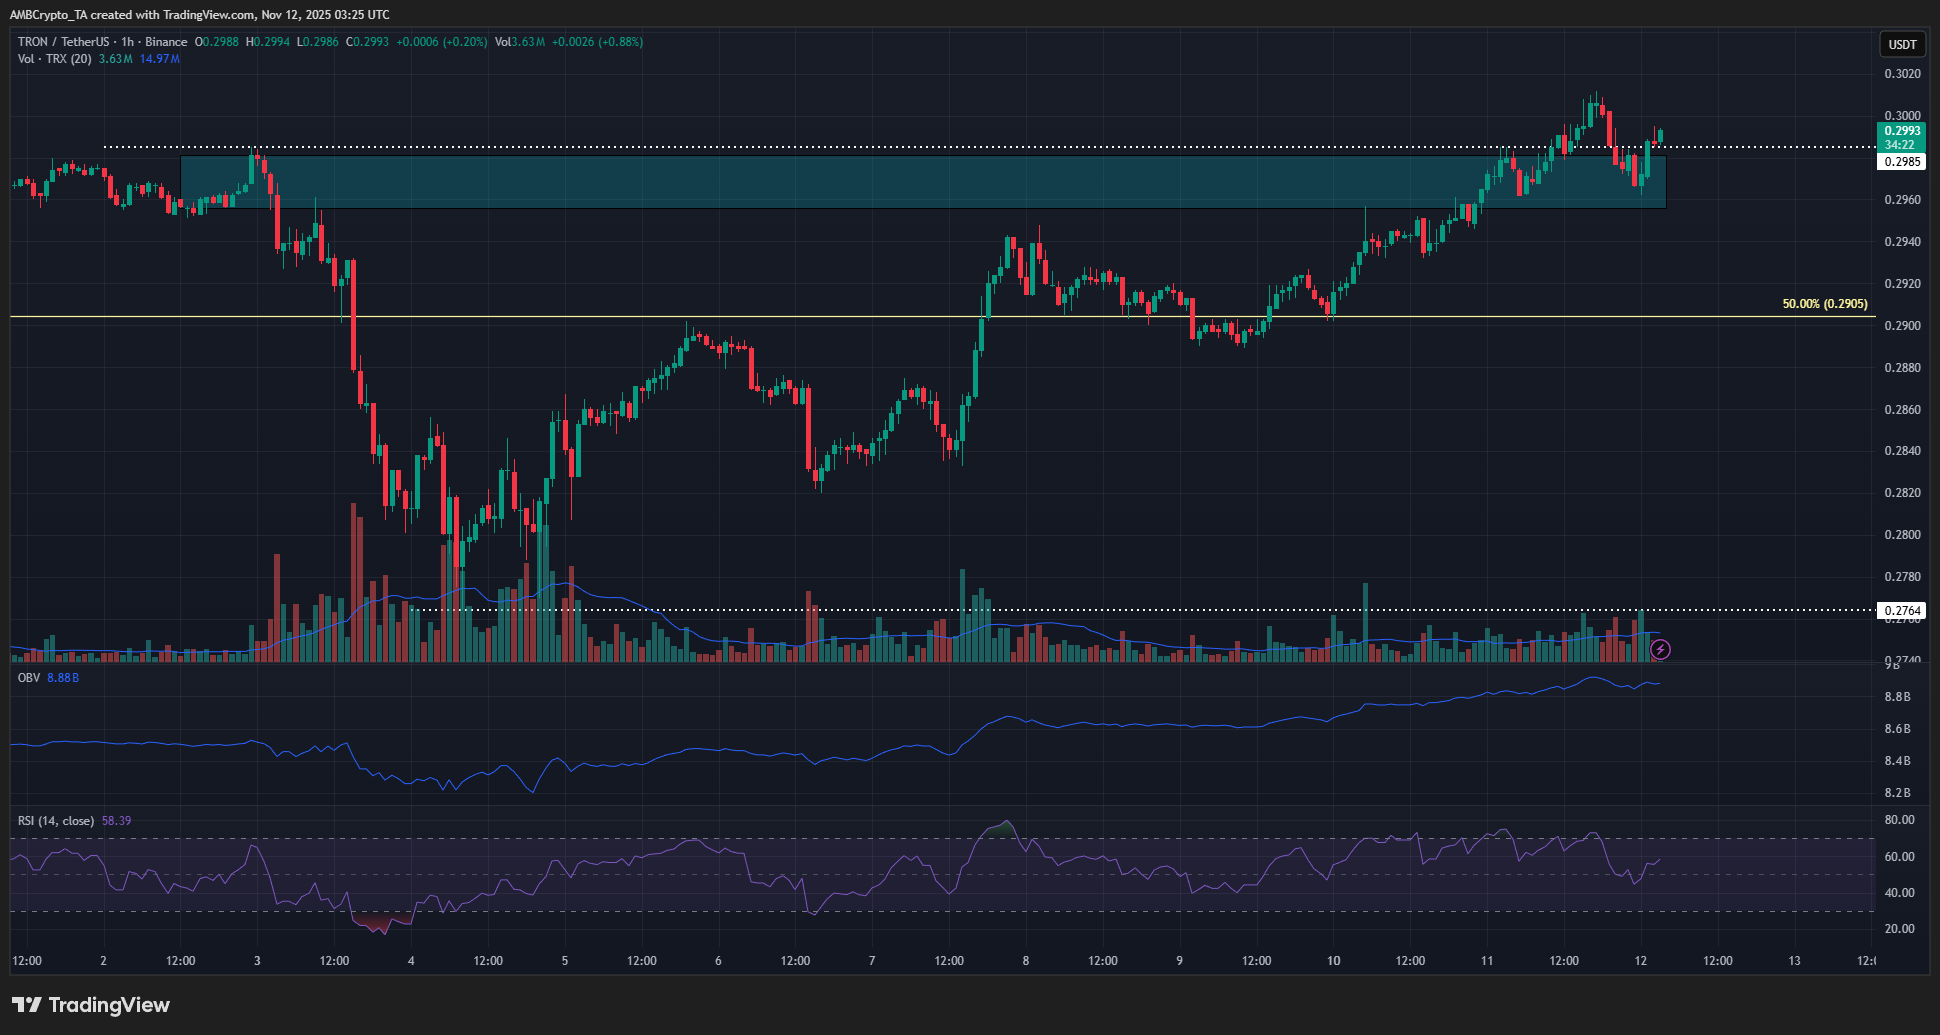The height and width of the screenshot is (1035, 1940).
Task: Click Binance to view exchange options
Action: pyautogui.click(x=163, y=42)
